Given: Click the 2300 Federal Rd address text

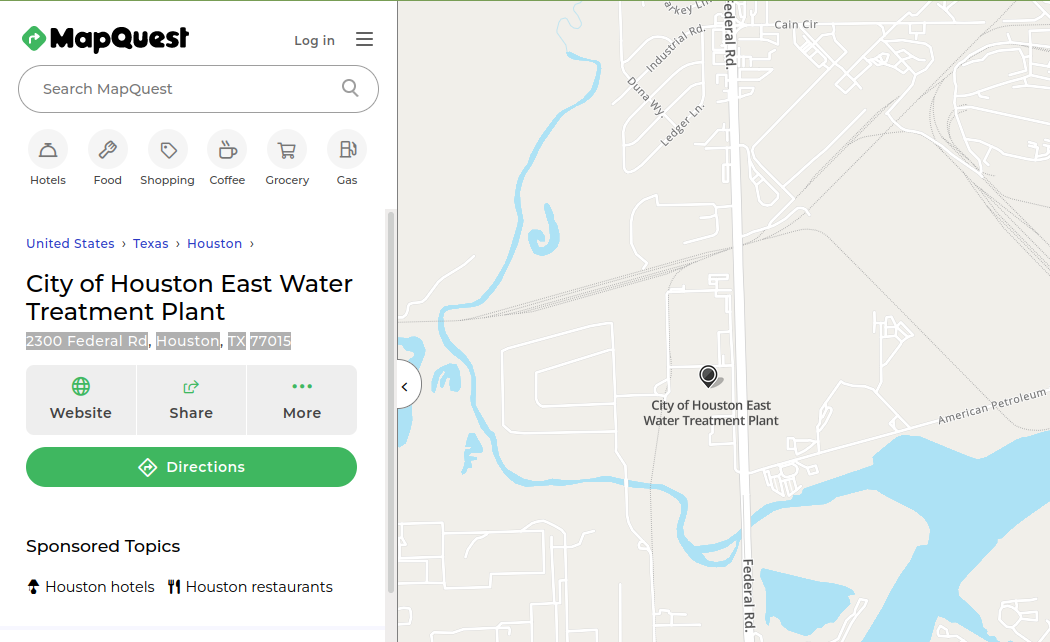Looking at the screenshot, I should click(87, 341).
